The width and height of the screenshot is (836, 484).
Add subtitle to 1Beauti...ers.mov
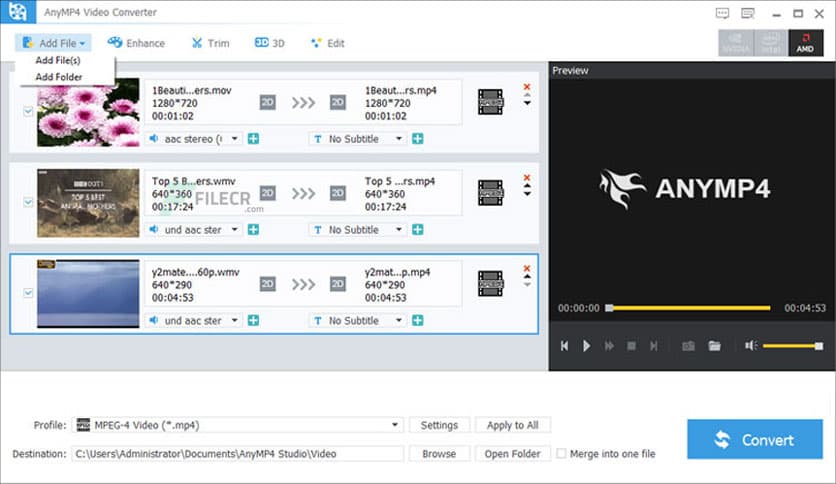coord(418,139)
